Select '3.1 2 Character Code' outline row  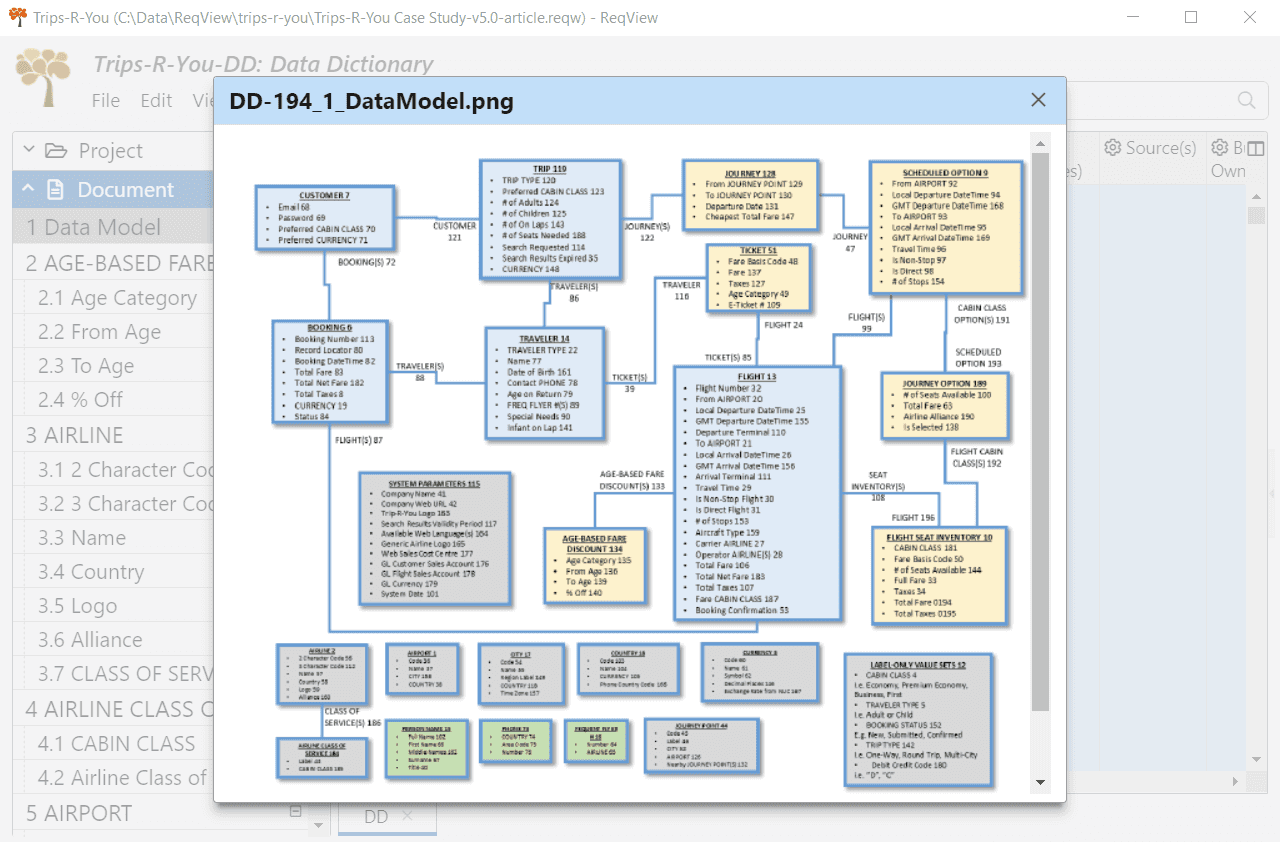(114, 470)
